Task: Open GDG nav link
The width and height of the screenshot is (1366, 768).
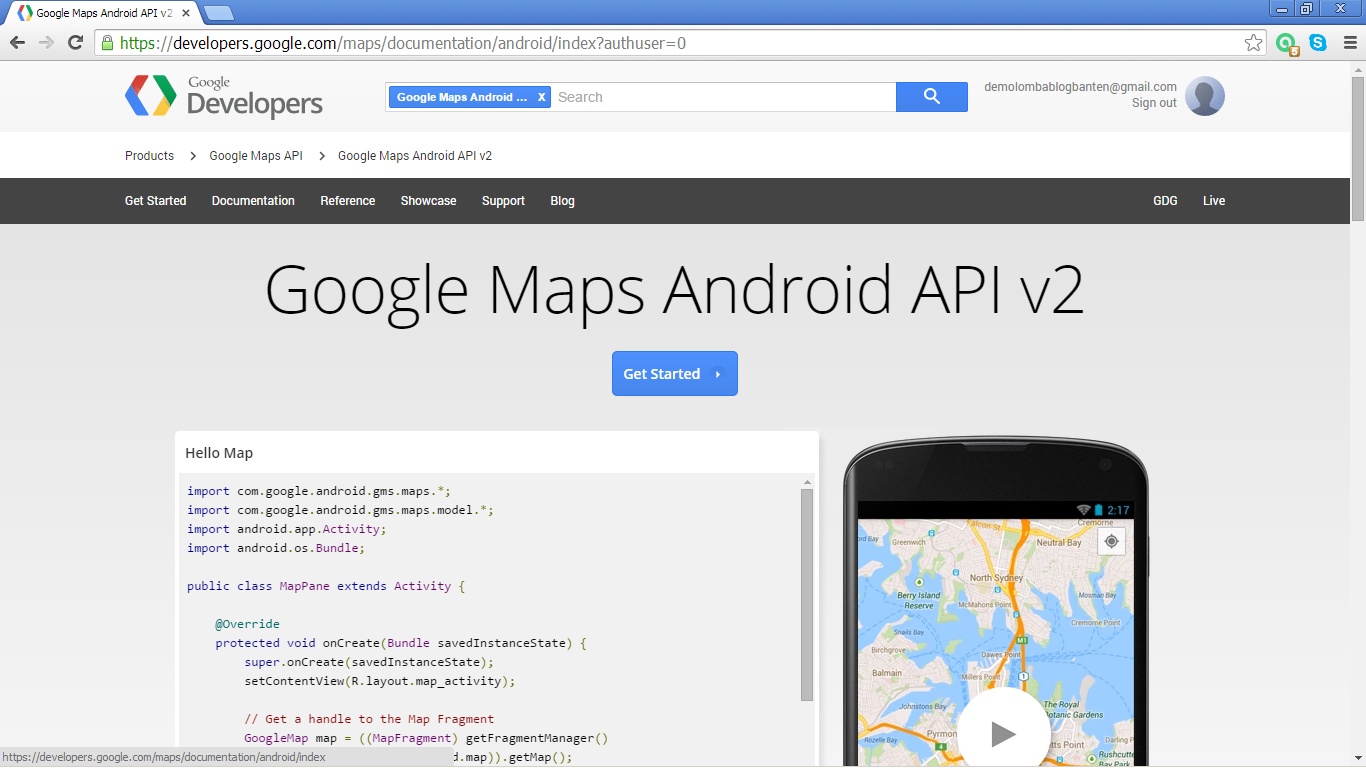Action: (1165, 201)
